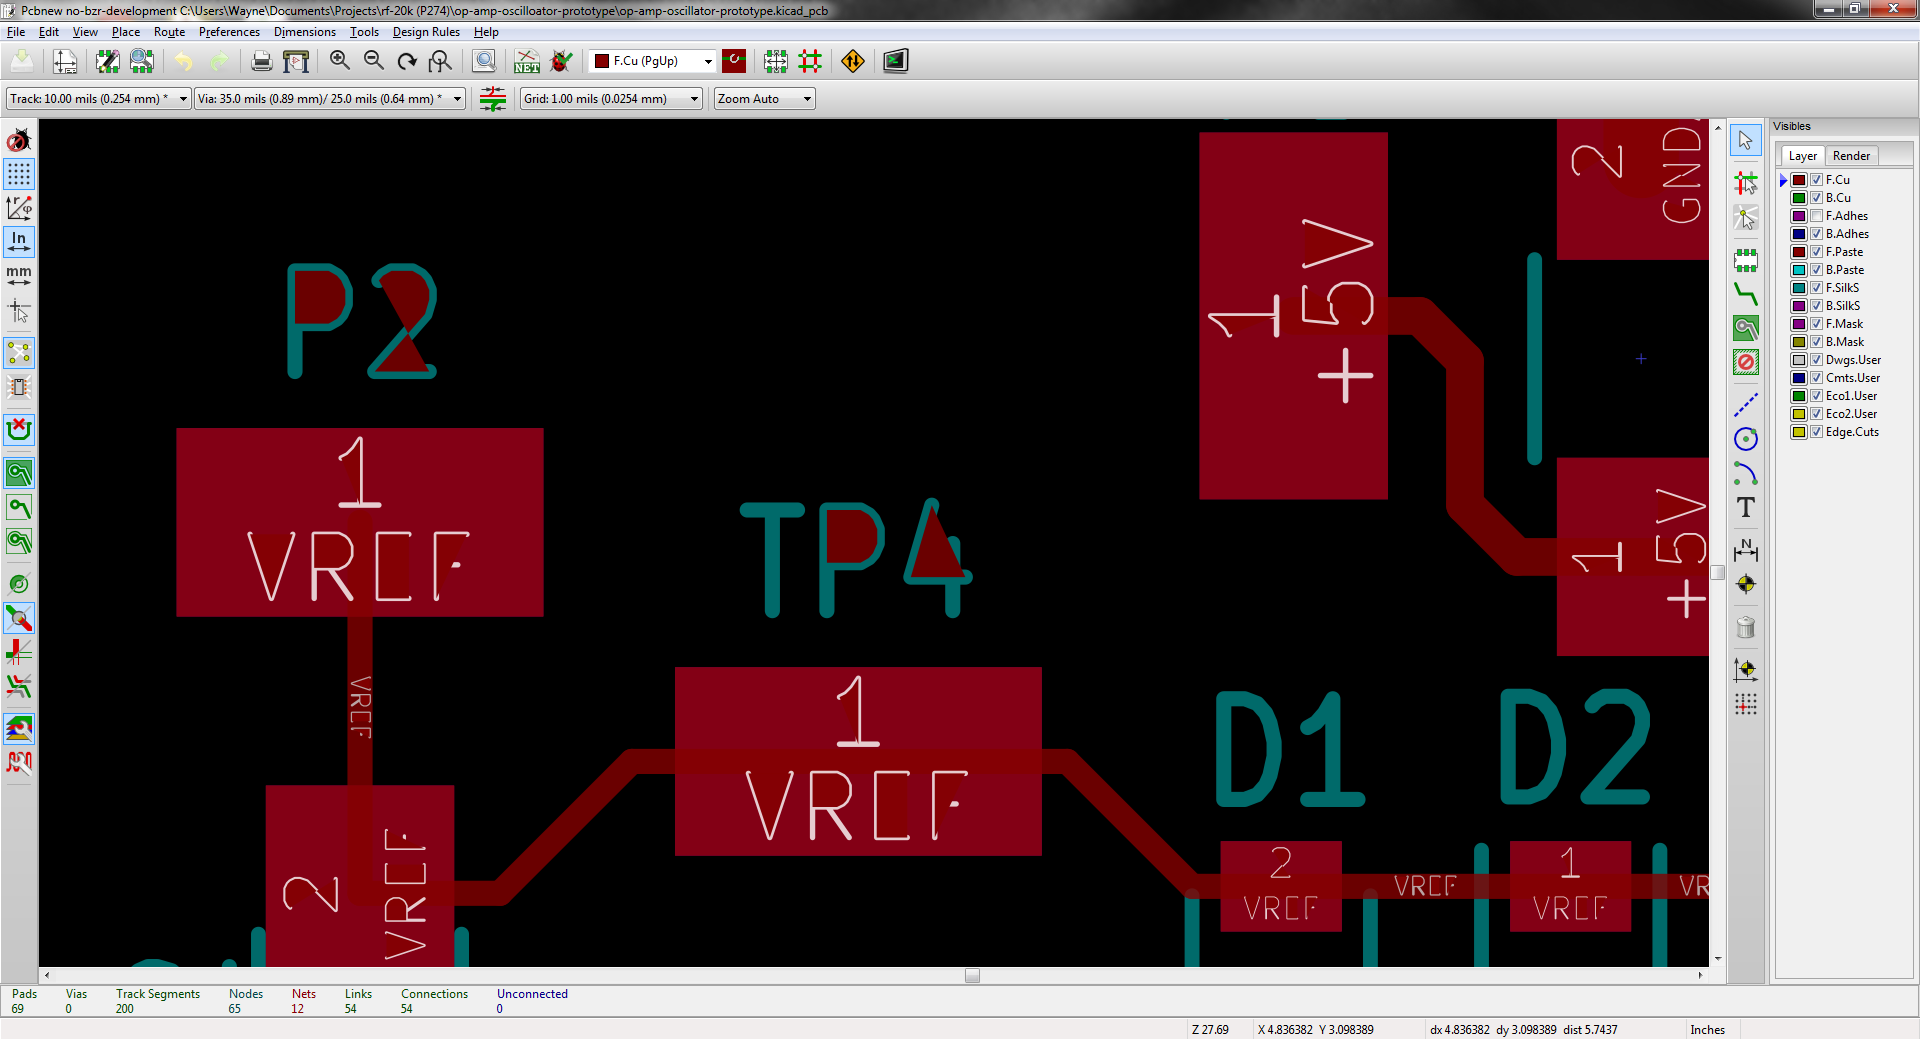Click the F.SilkS layer color swatch

tap(1799, 288)
